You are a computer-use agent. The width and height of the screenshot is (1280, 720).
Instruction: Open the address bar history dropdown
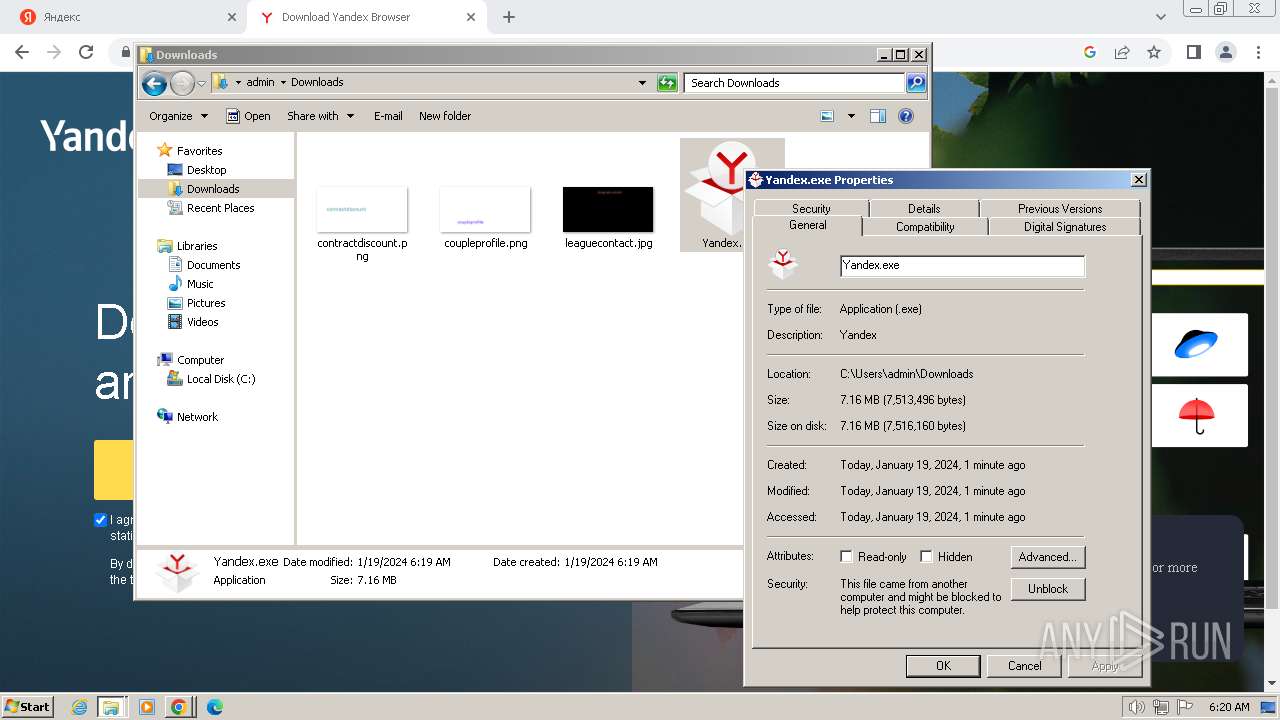(642, 83)
